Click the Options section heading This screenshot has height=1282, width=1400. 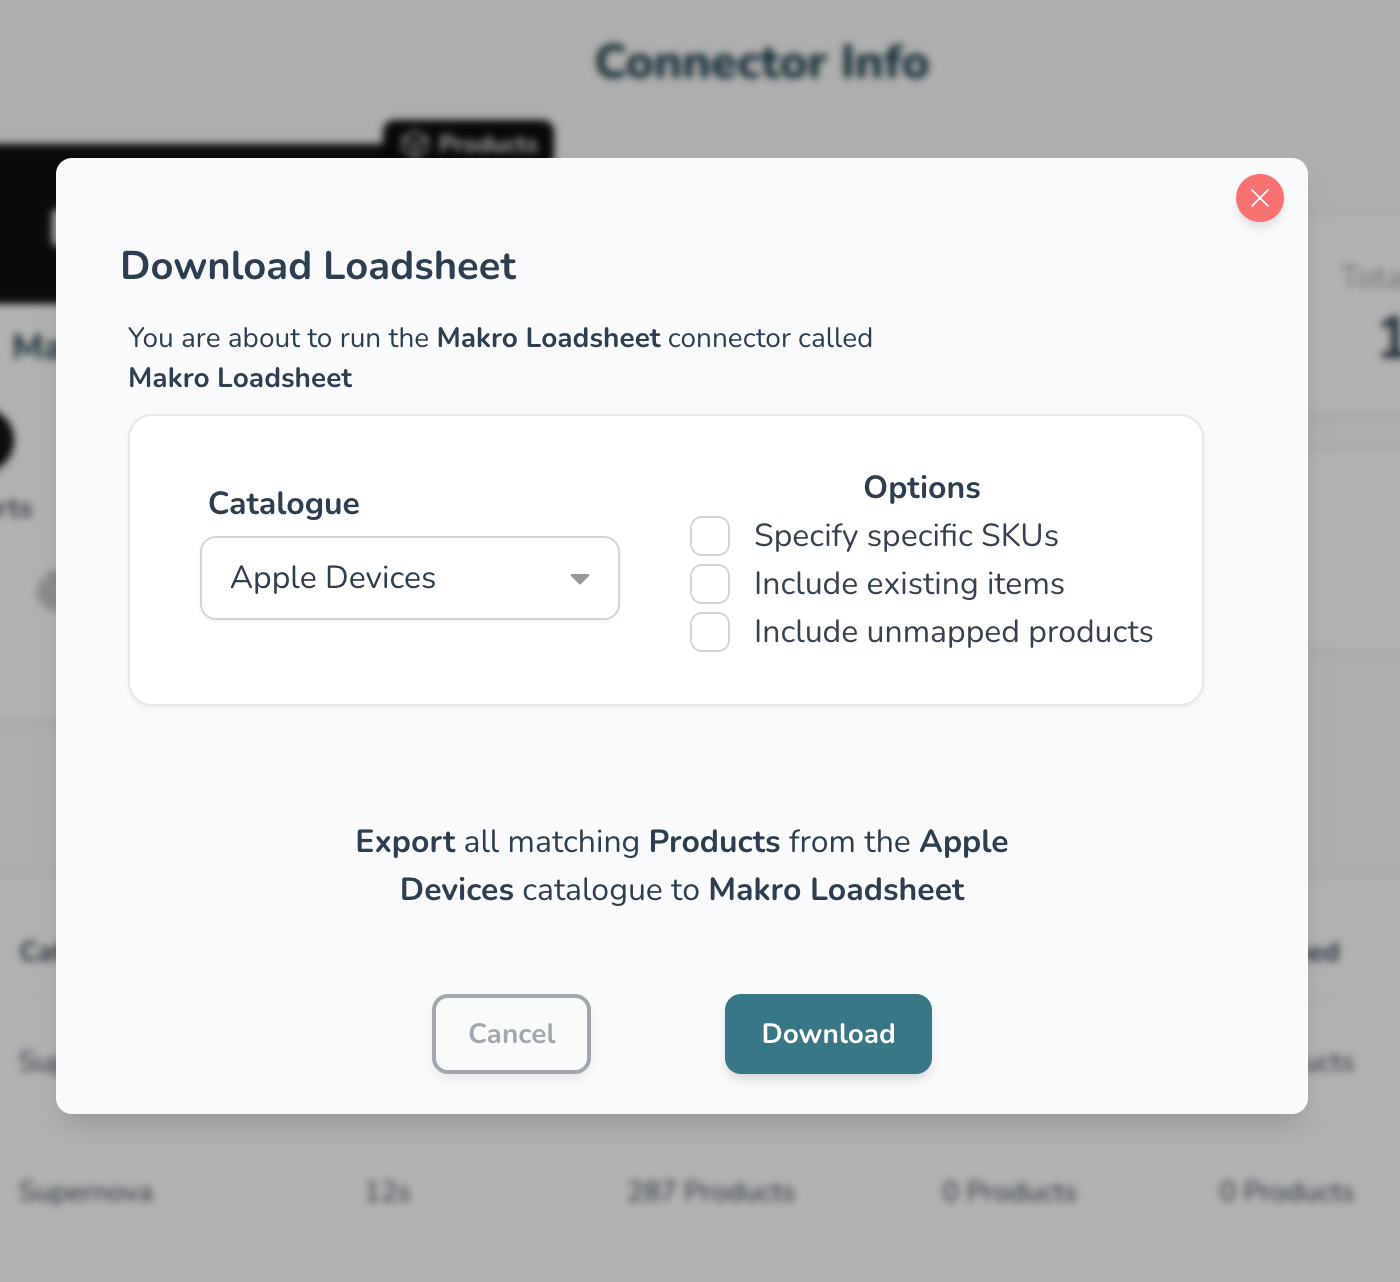tap(921, 487)
